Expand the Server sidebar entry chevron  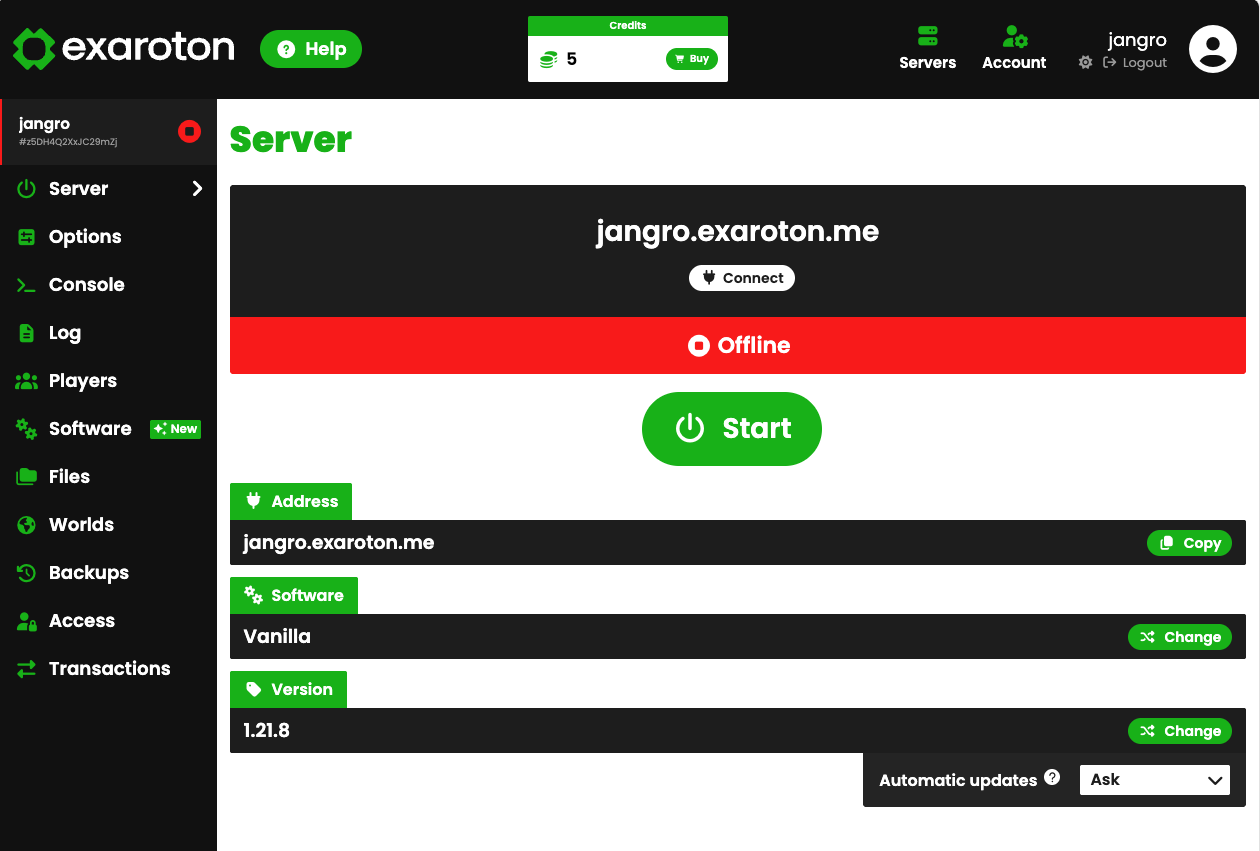(x=196, y=188)
